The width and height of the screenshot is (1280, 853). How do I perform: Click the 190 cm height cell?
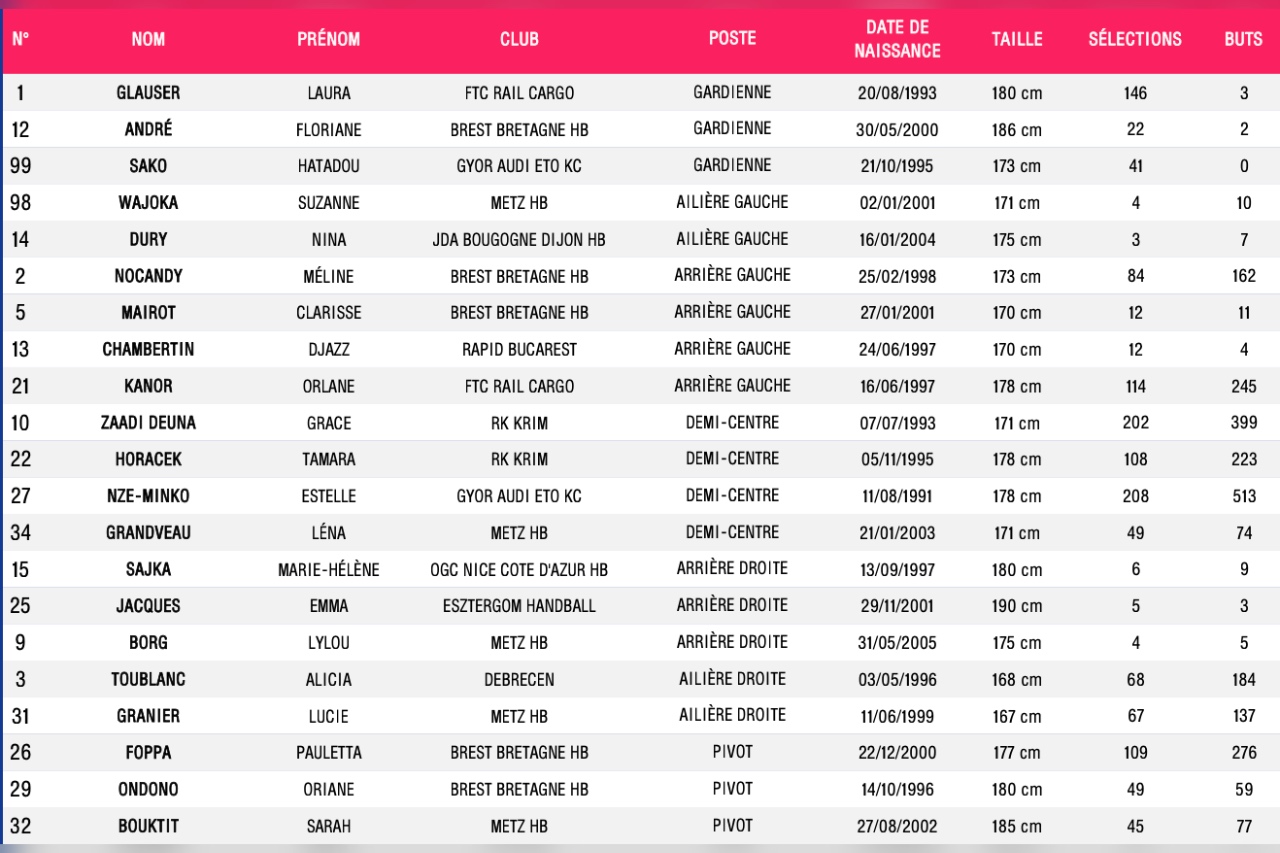[1017, 606]
